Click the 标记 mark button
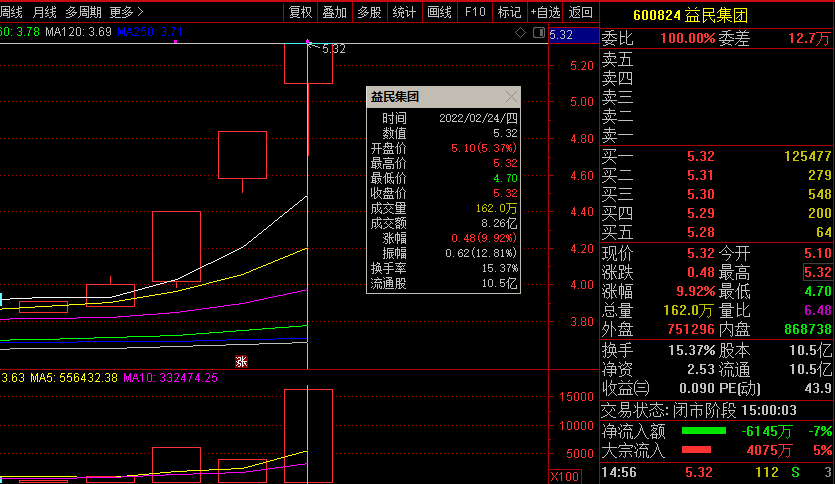 pyautogui.click(x=509, y=12)
